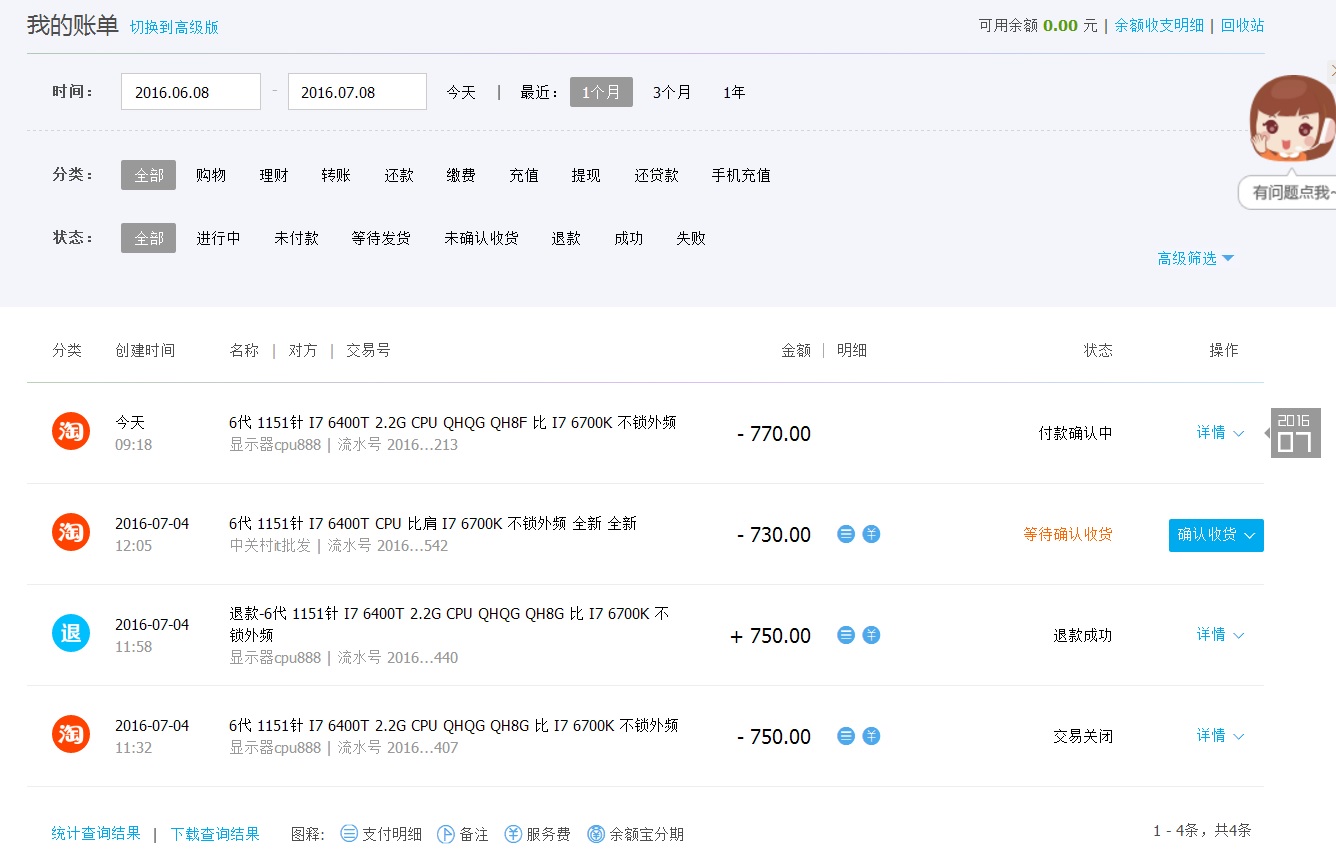Open payment detail icon for +750.00 refund
Viewport: 1336px width, 853px height.
846,635
